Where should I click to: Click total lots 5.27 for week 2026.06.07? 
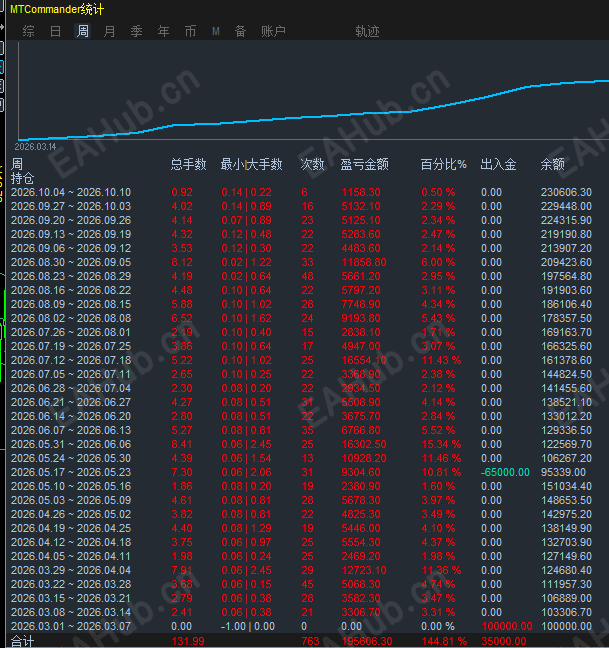tap(182, 431)
